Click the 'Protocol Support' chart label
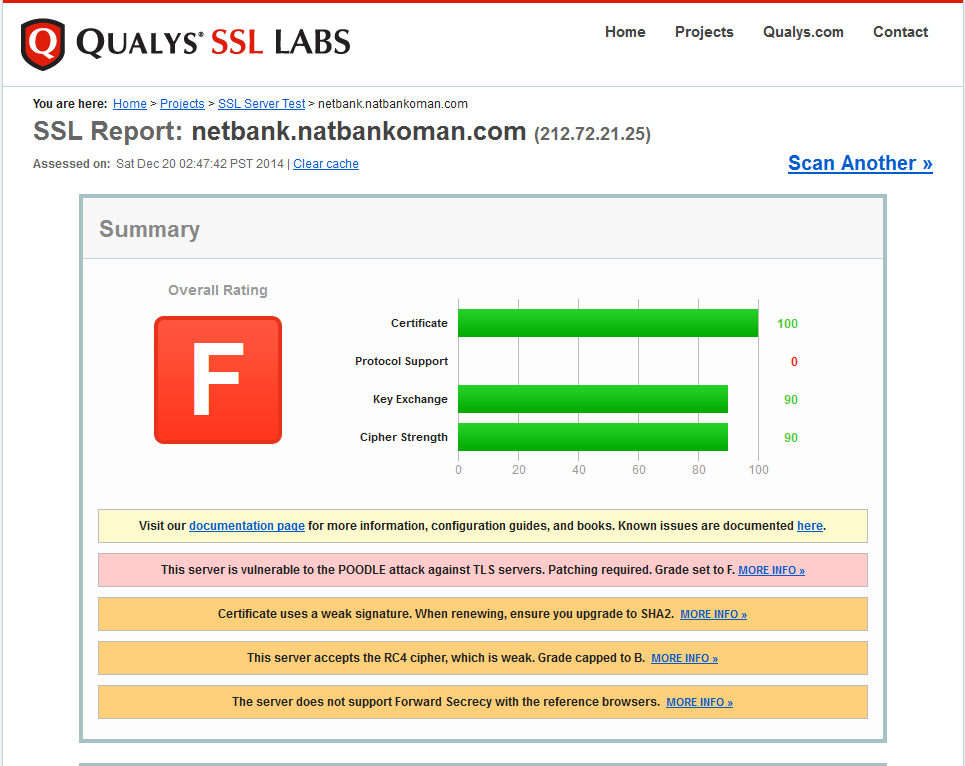 point(401,361)
